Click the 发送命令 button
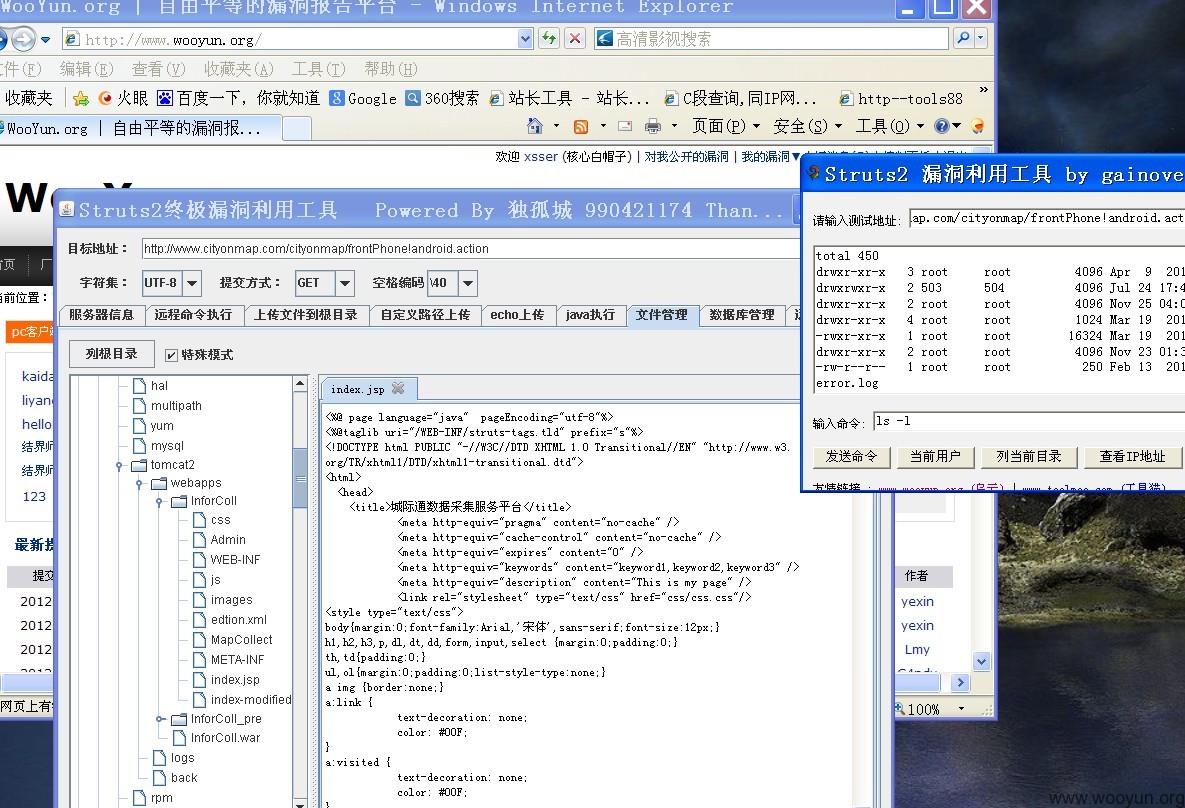This screenshot has width=1185, height=808. (852, 457)
